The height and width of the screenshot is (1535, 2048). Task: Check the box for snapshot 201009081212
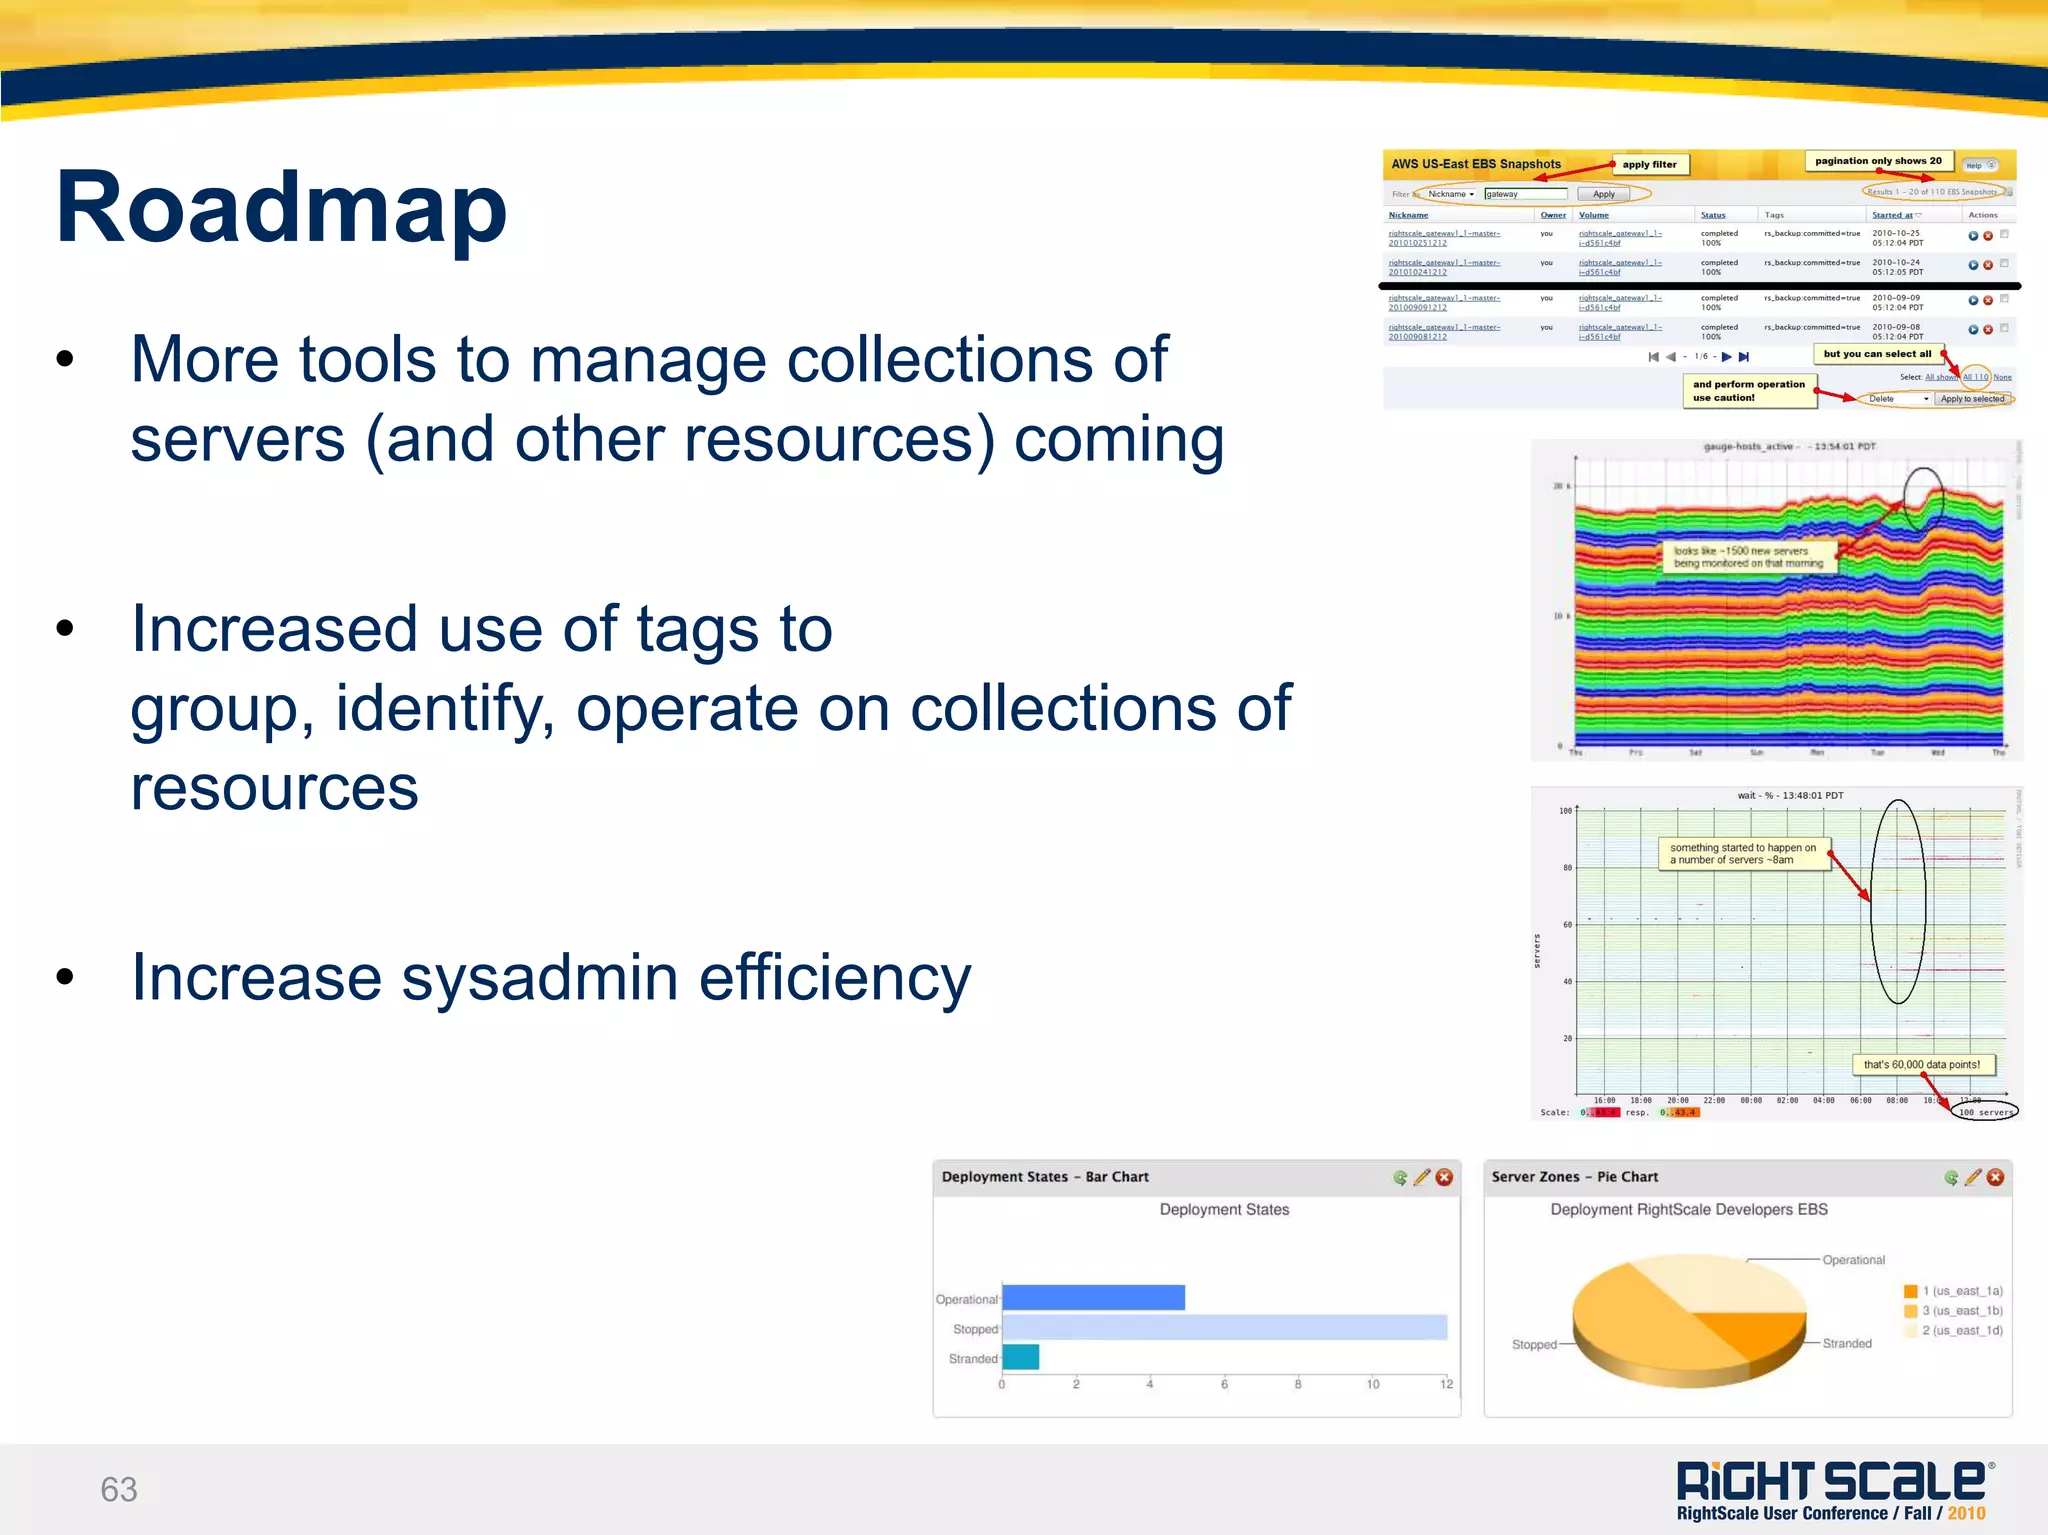pyautogui.click(x=2004, y=328)
